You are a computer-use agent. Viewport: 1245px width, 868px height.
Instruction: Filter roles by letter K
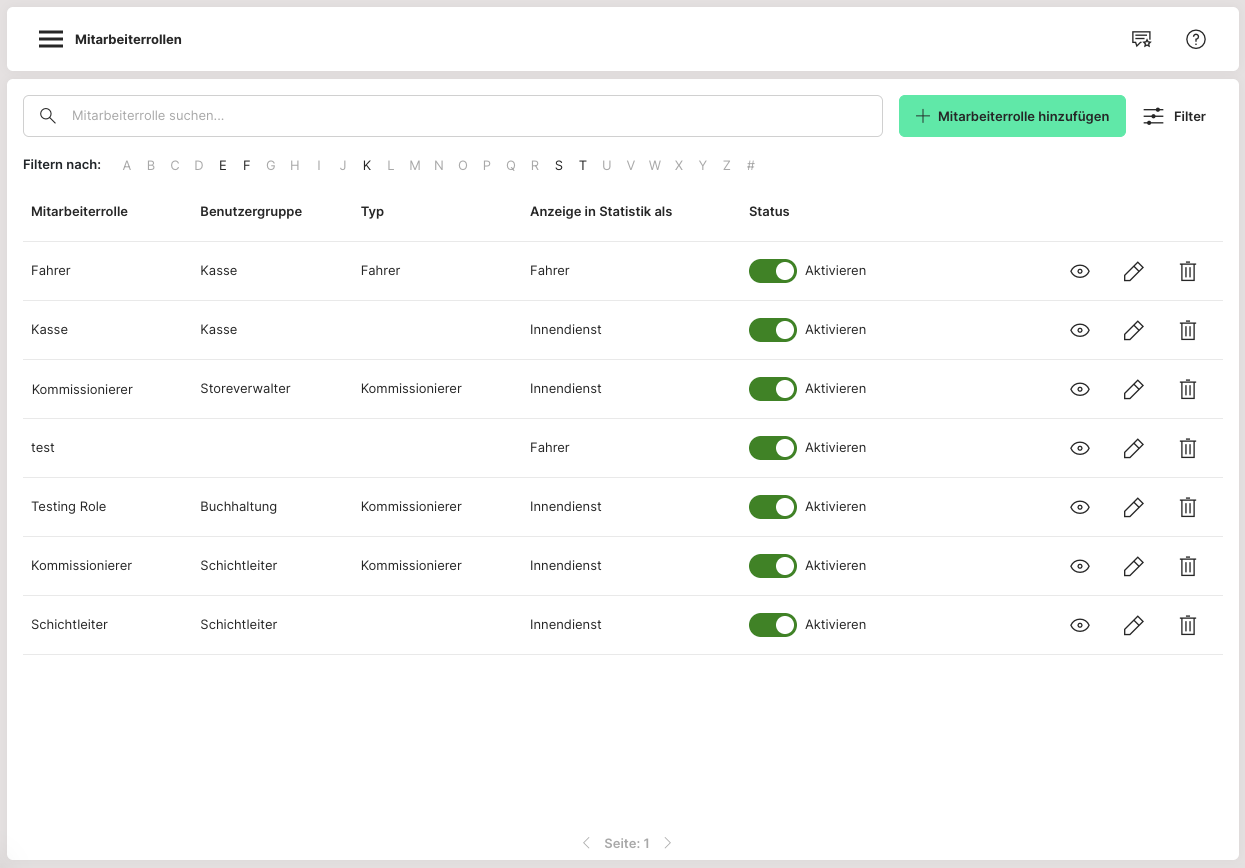click(367, 165)
